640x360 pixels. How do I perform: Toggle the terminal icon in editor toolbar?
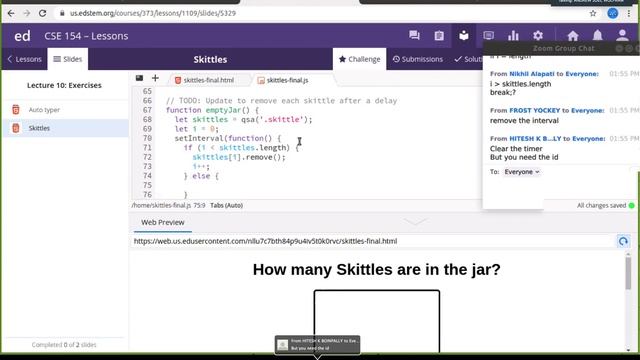click(x=139, y=78)
